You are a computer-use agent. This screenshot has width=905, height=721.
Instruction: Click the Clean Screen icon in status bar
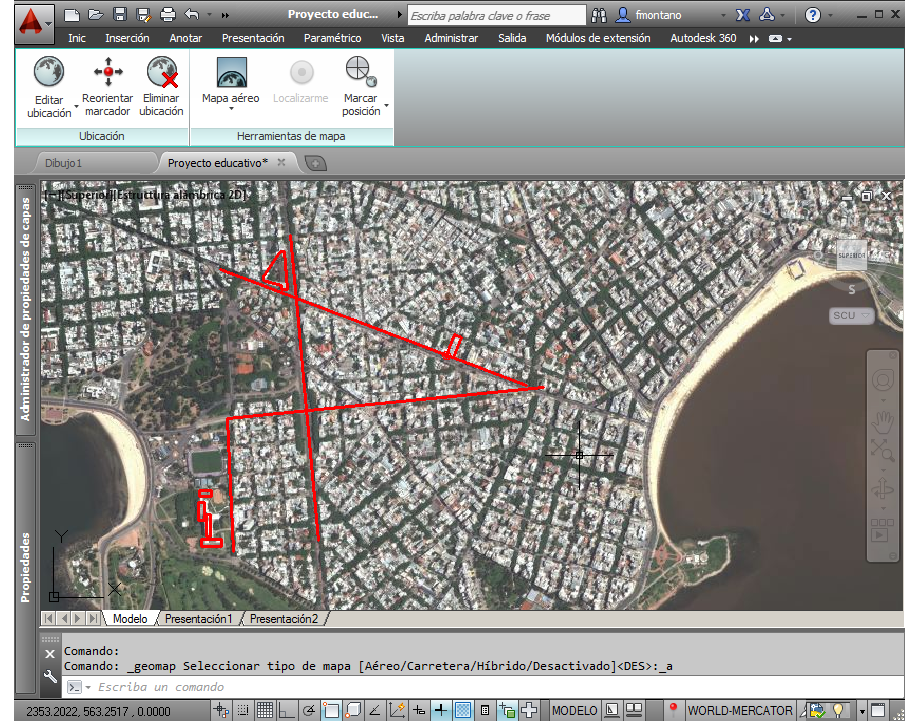(x=878, y=710)
